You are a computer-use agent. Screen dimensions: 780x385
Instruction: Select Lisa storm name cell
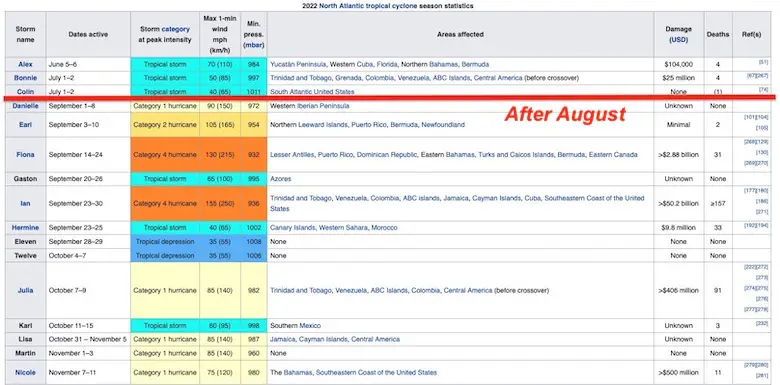click(25, 339)
